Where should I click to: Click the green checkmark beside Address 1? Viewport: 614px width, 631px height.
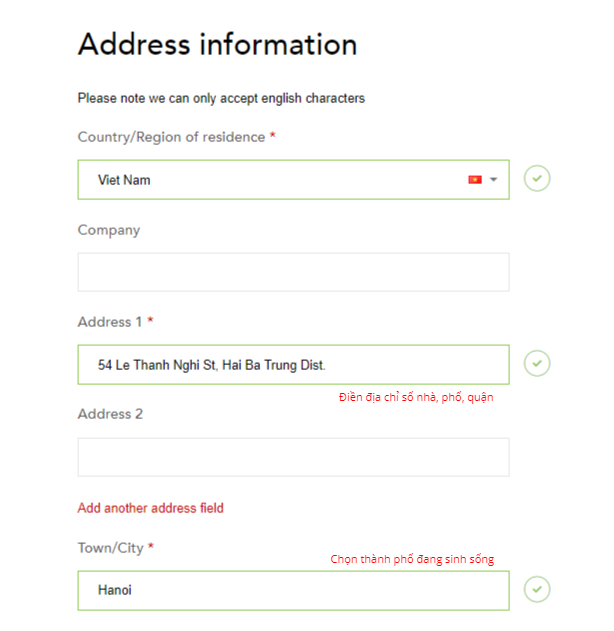coord(537,363)
